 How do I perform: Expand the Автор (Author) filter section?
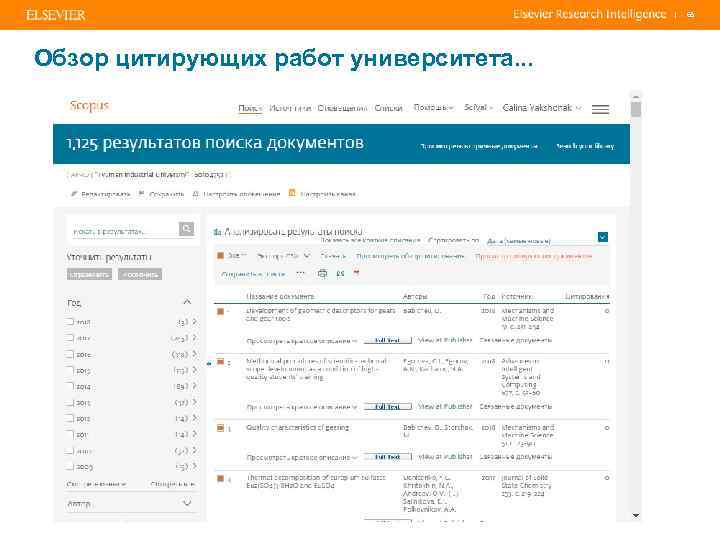pos(187,503)
